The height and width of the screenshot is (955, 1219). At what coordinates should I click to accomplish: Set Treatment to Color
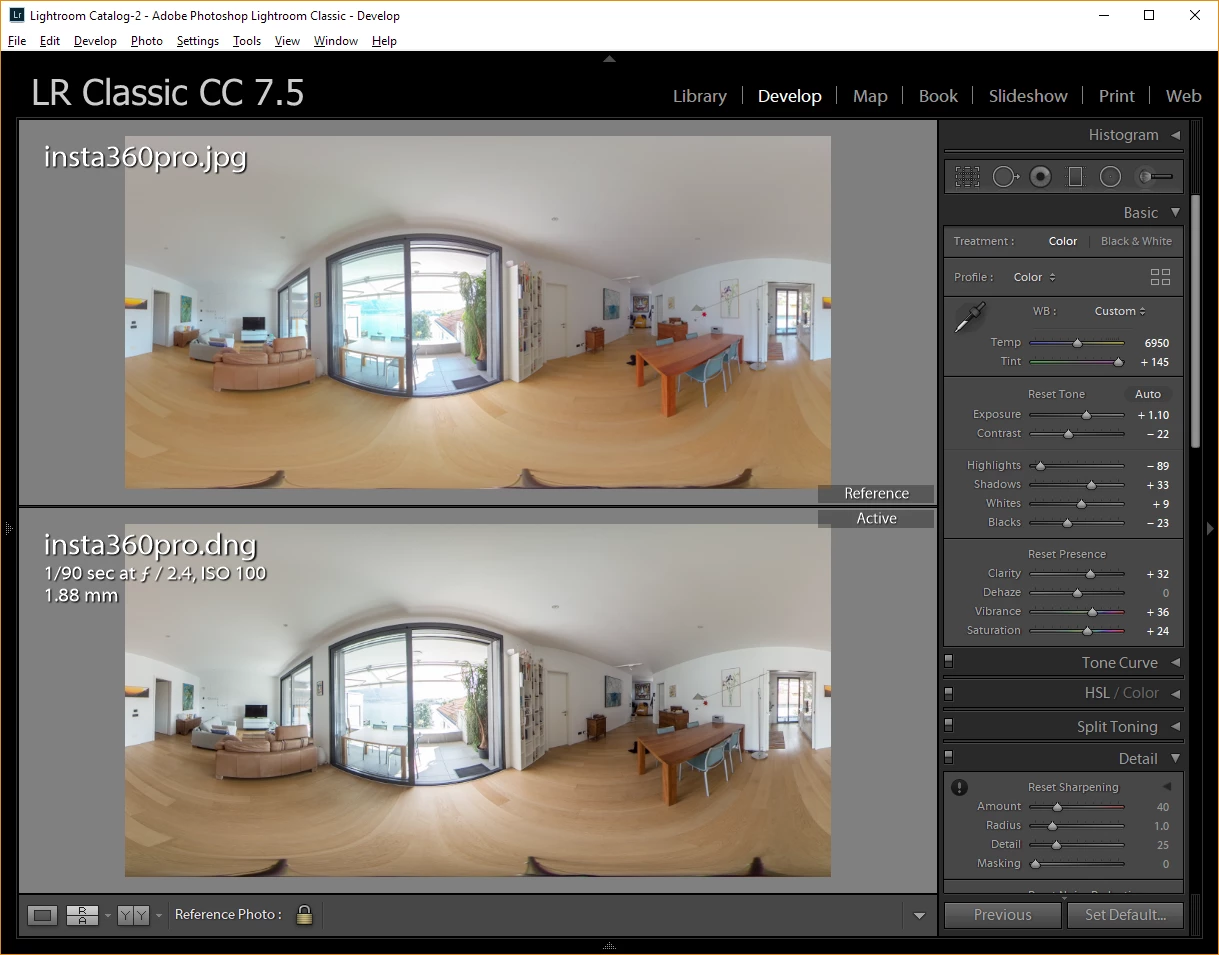pyautogui.click(x=1063, y=241)
